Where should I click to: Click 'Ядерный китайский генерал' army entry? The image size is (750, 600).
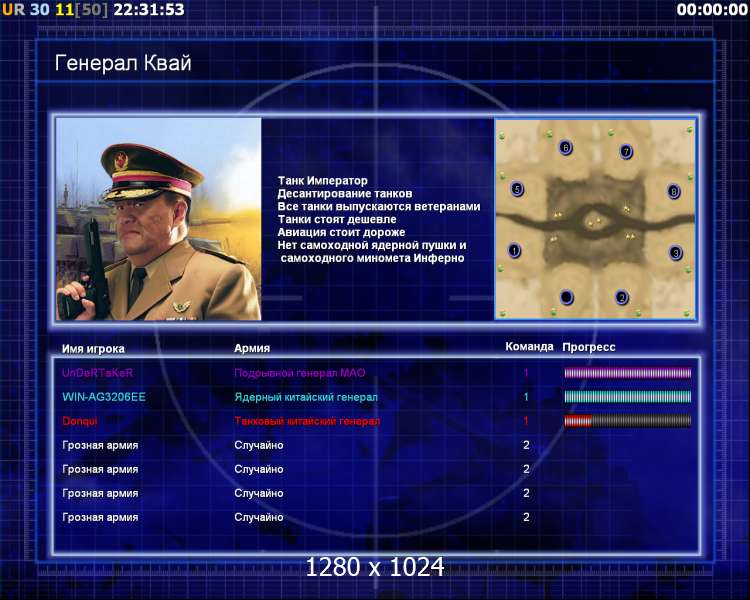coord(306,397)
